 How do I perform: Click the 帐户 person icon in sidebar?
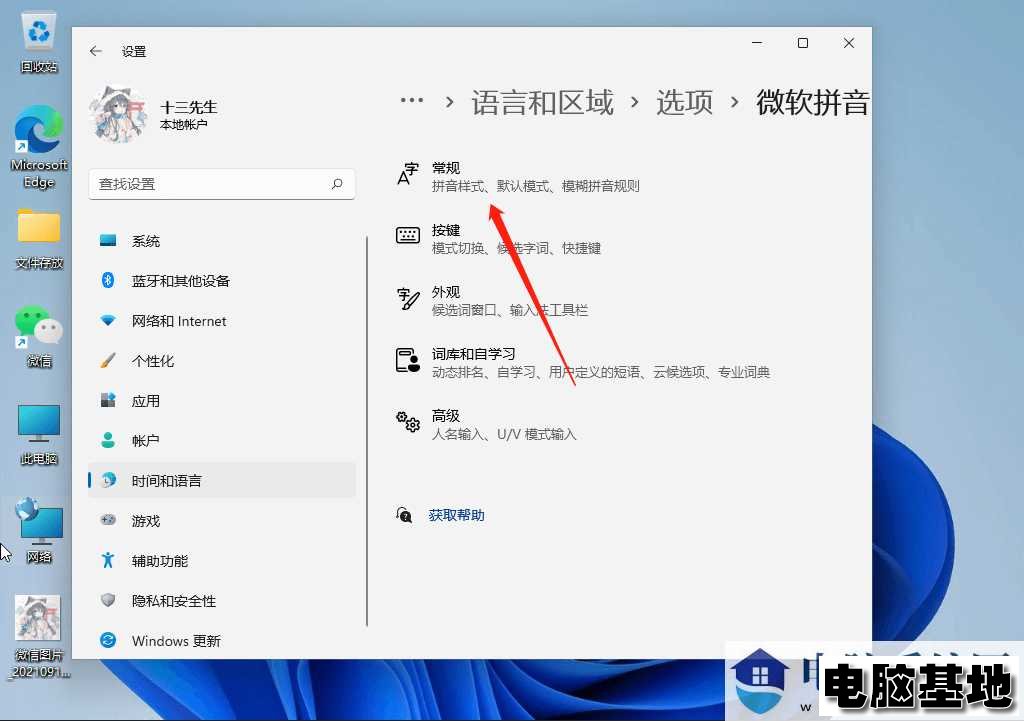coord(108,440)
